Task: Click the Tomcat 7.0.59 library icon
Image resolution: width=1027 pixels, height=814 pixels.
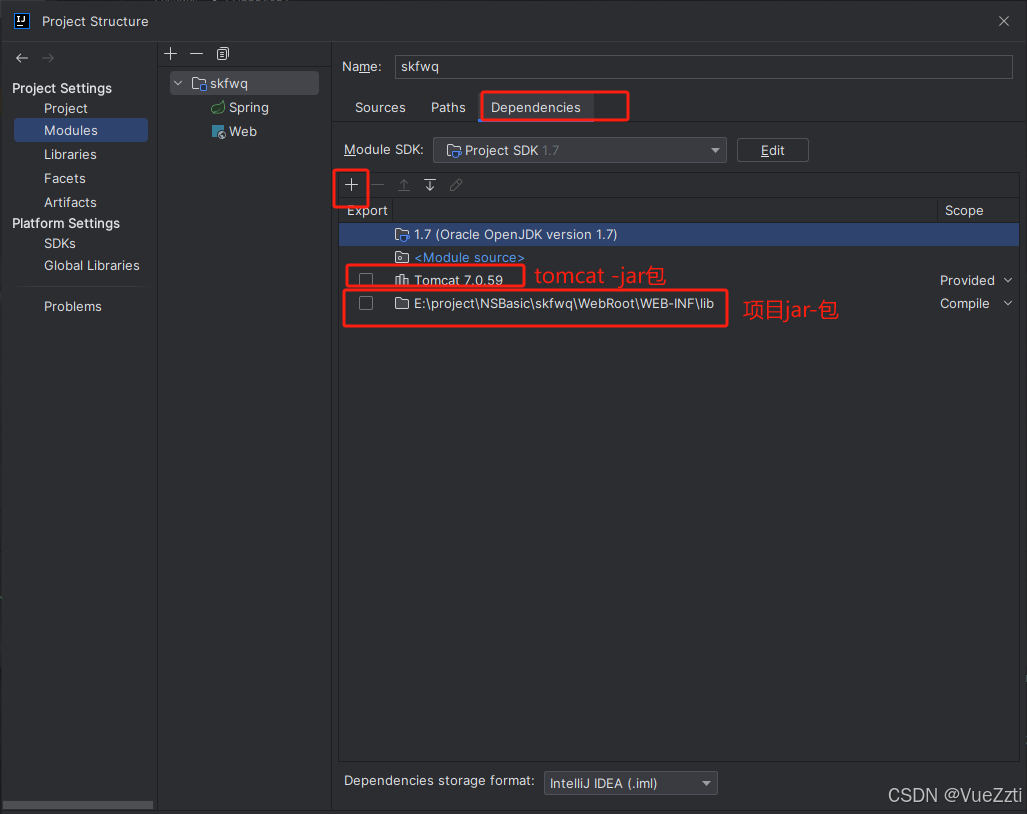Action: click(x=401, y=280)
